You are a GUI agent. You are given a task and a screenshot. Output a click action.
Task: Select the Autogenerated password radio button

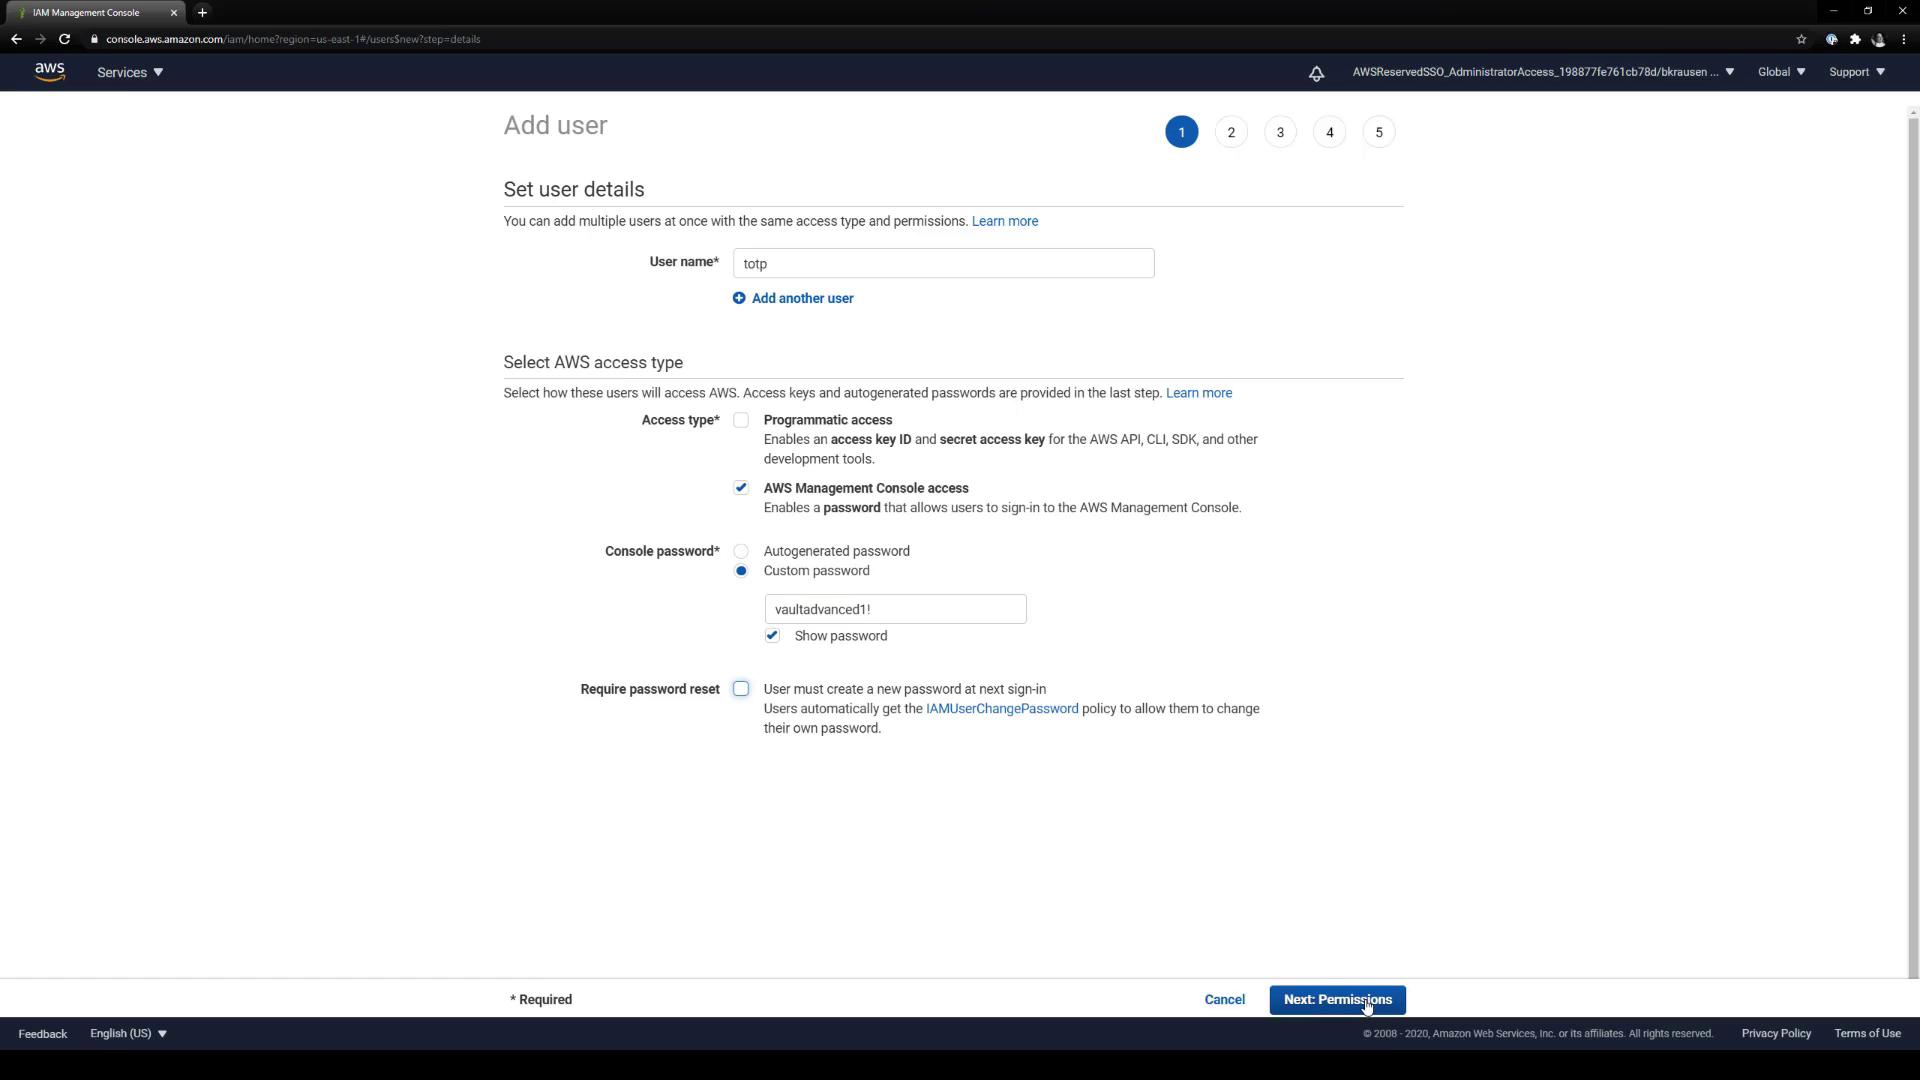click(x=741, y=551)
